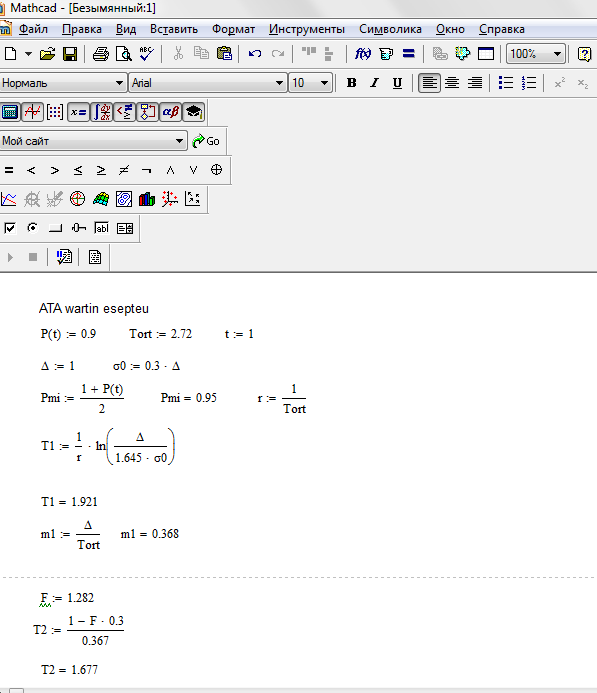The image size is (597, 693).
Task: Toggle Bold formatting
Action: tap(351, 83)
